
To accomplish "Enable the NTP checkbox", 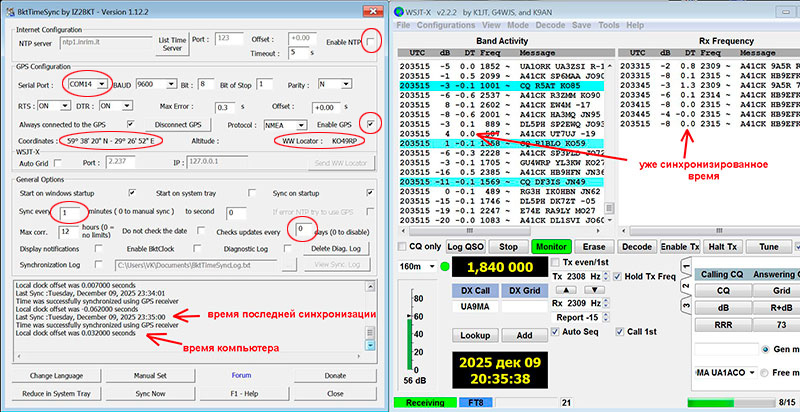I will point(372,41).
